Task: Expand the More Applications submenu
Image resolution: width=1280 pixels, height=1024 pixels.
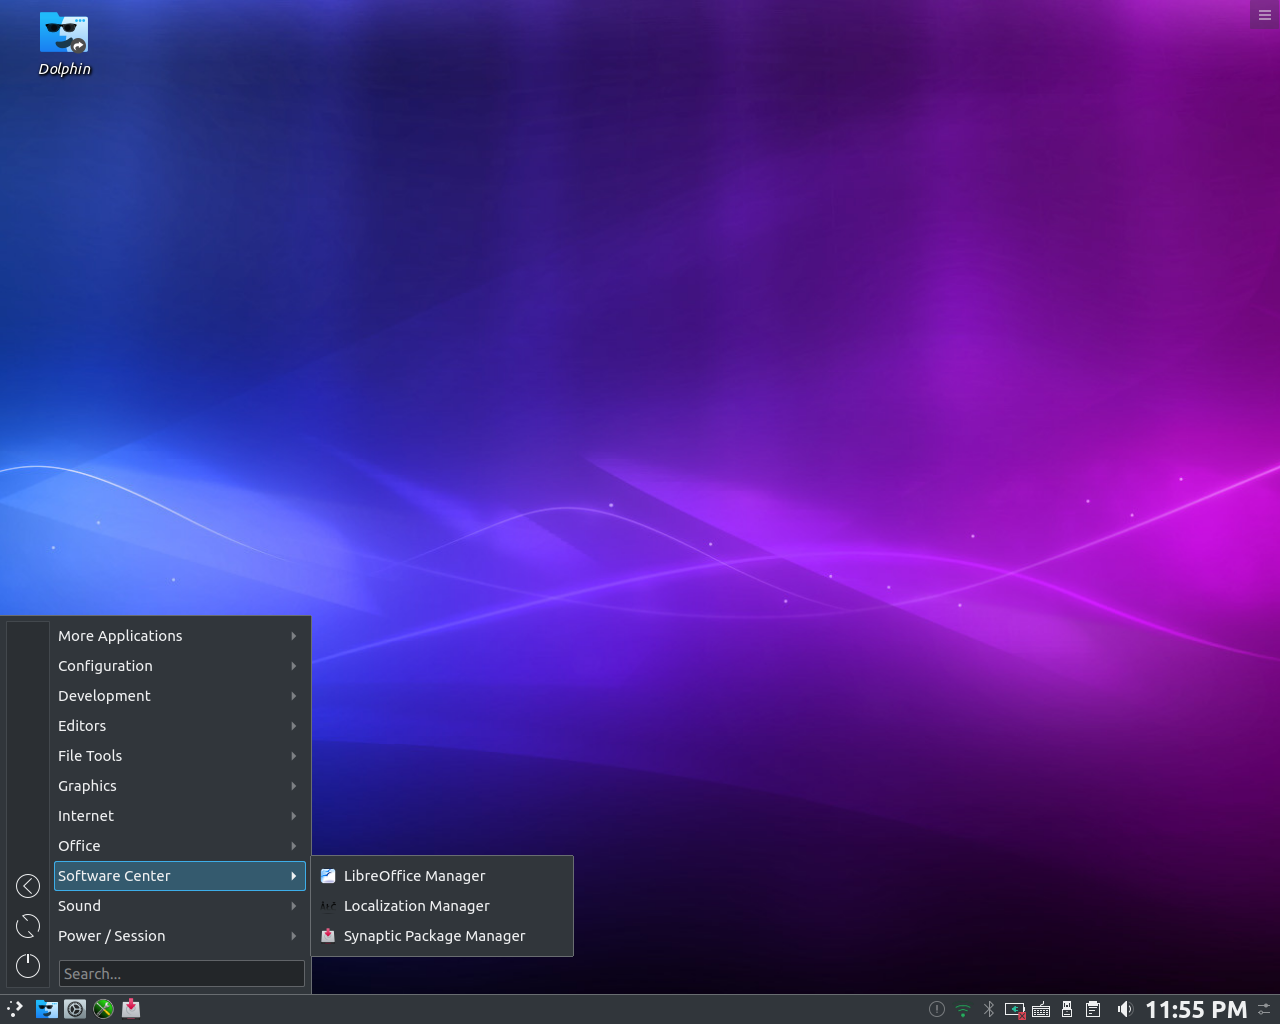Action: click(180, 636)
